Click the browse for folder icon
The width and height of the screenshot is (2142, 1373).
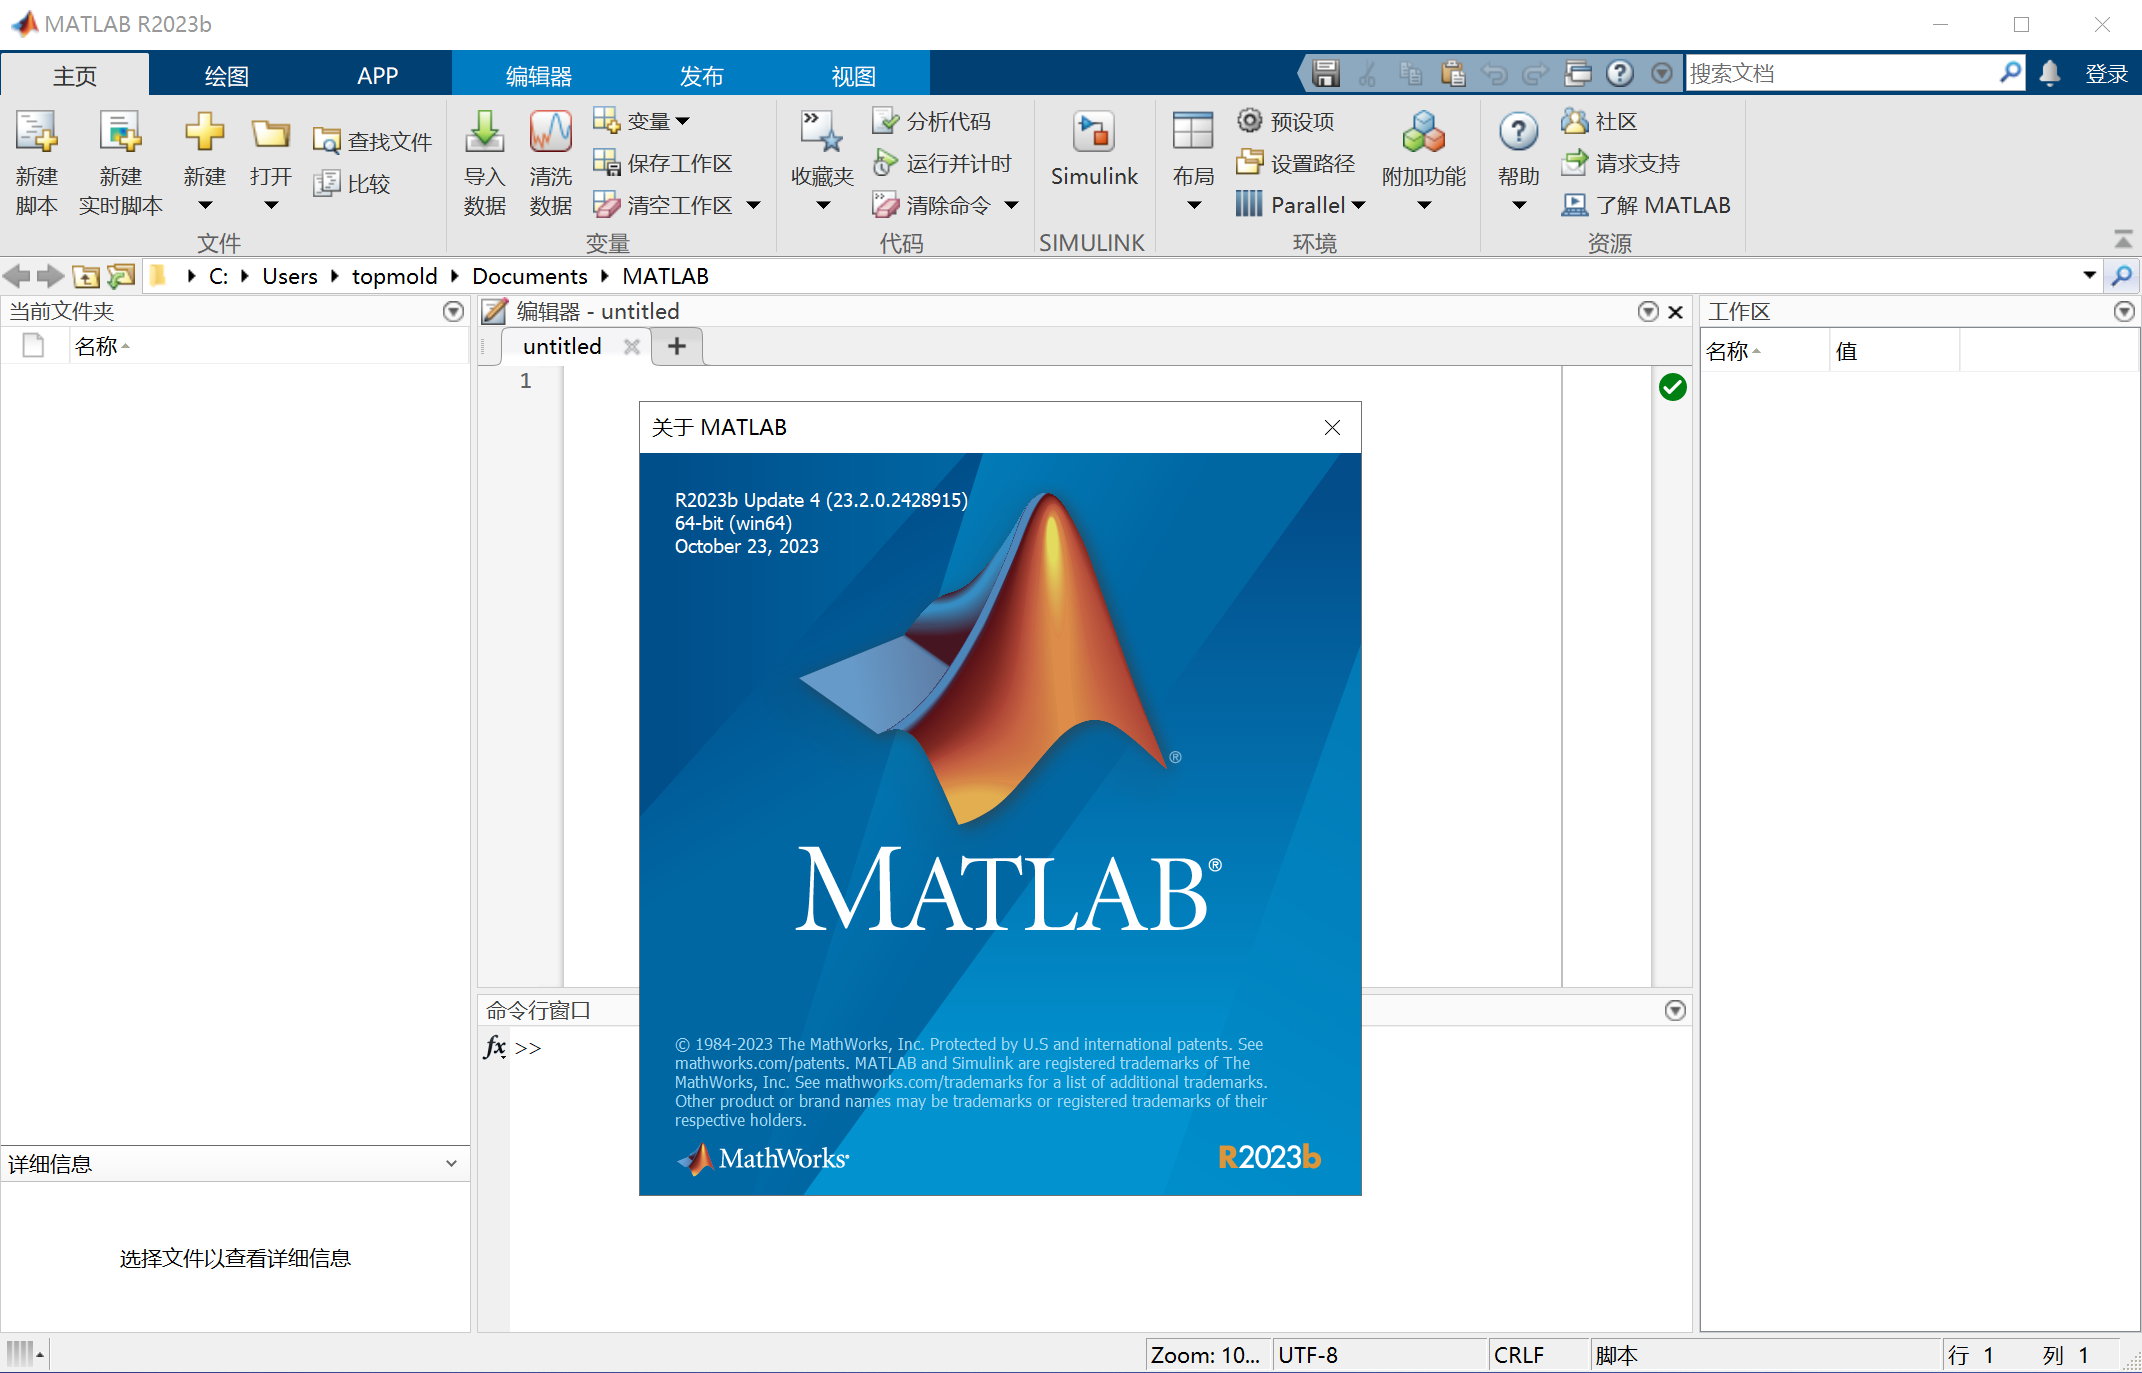[121, 276]
